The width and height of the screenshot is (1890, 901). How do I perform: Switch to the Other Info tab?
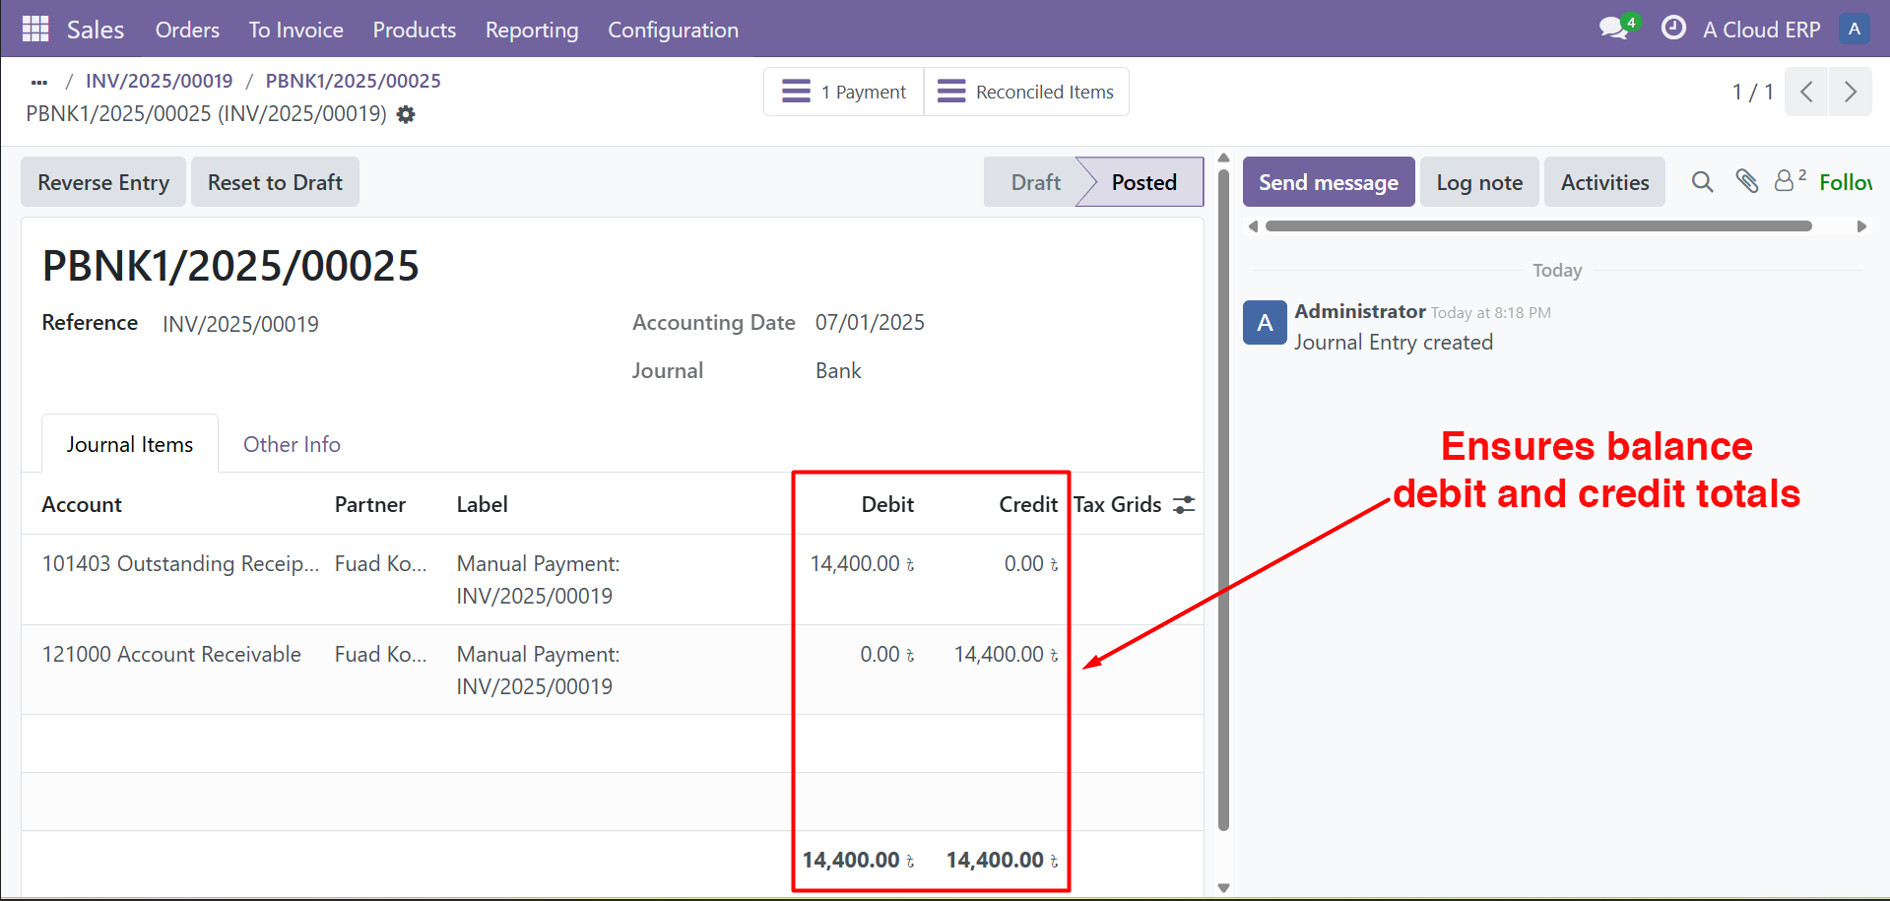click(x=292, y=444)
